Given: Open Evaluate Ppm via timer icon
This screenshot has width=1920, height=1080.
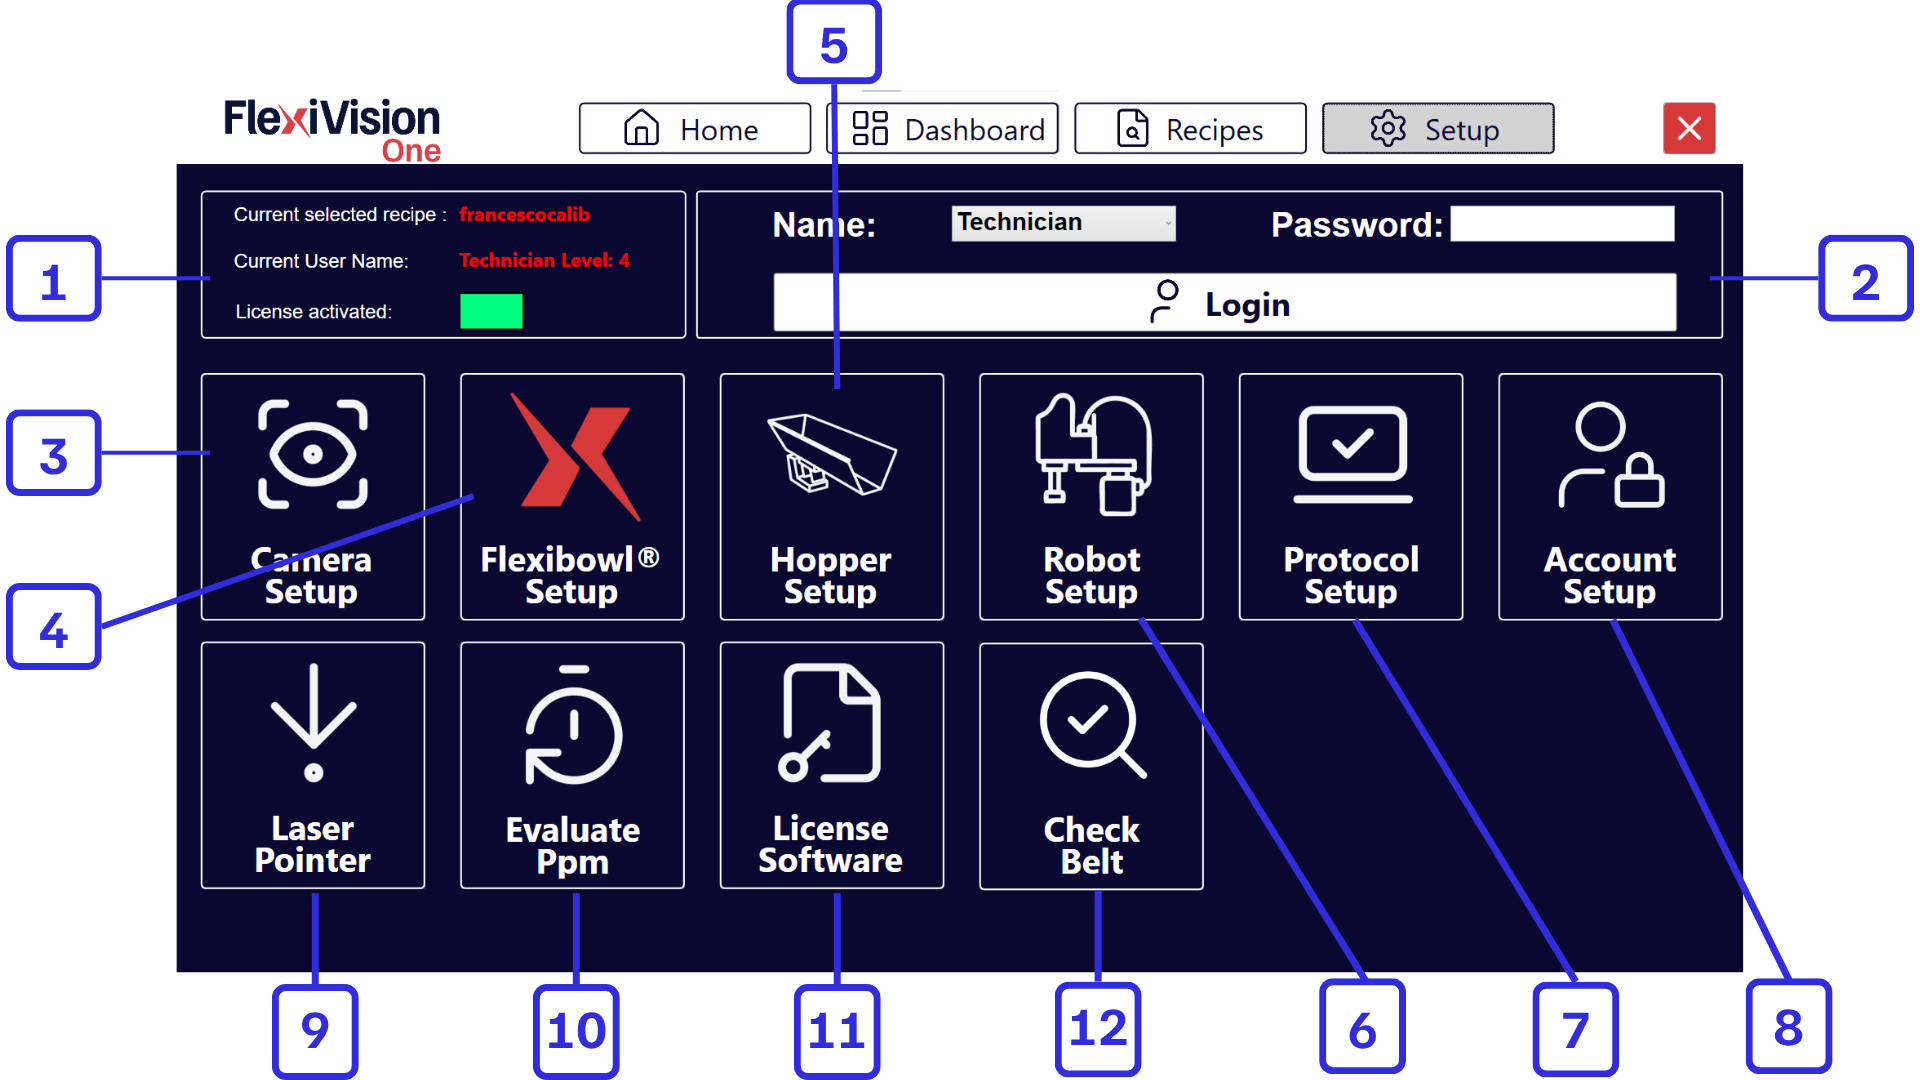Looking at the screenshot, I should 573,724.
